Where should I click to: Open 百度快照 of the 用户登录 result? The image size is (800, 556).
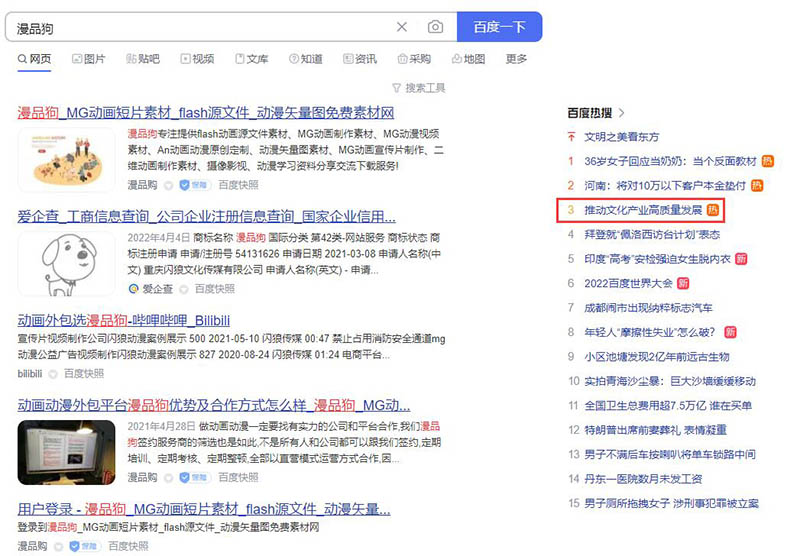coord(128,546)
